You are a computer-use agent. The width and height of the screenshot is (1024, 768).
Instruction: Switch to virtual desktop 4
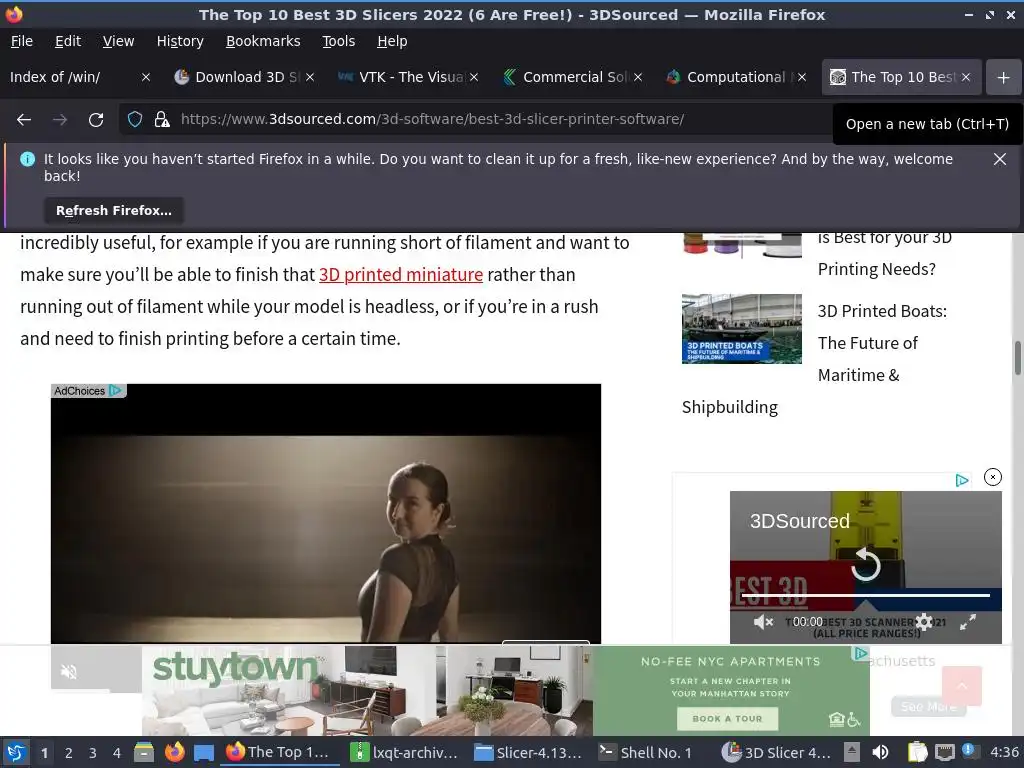pos(117,753)
